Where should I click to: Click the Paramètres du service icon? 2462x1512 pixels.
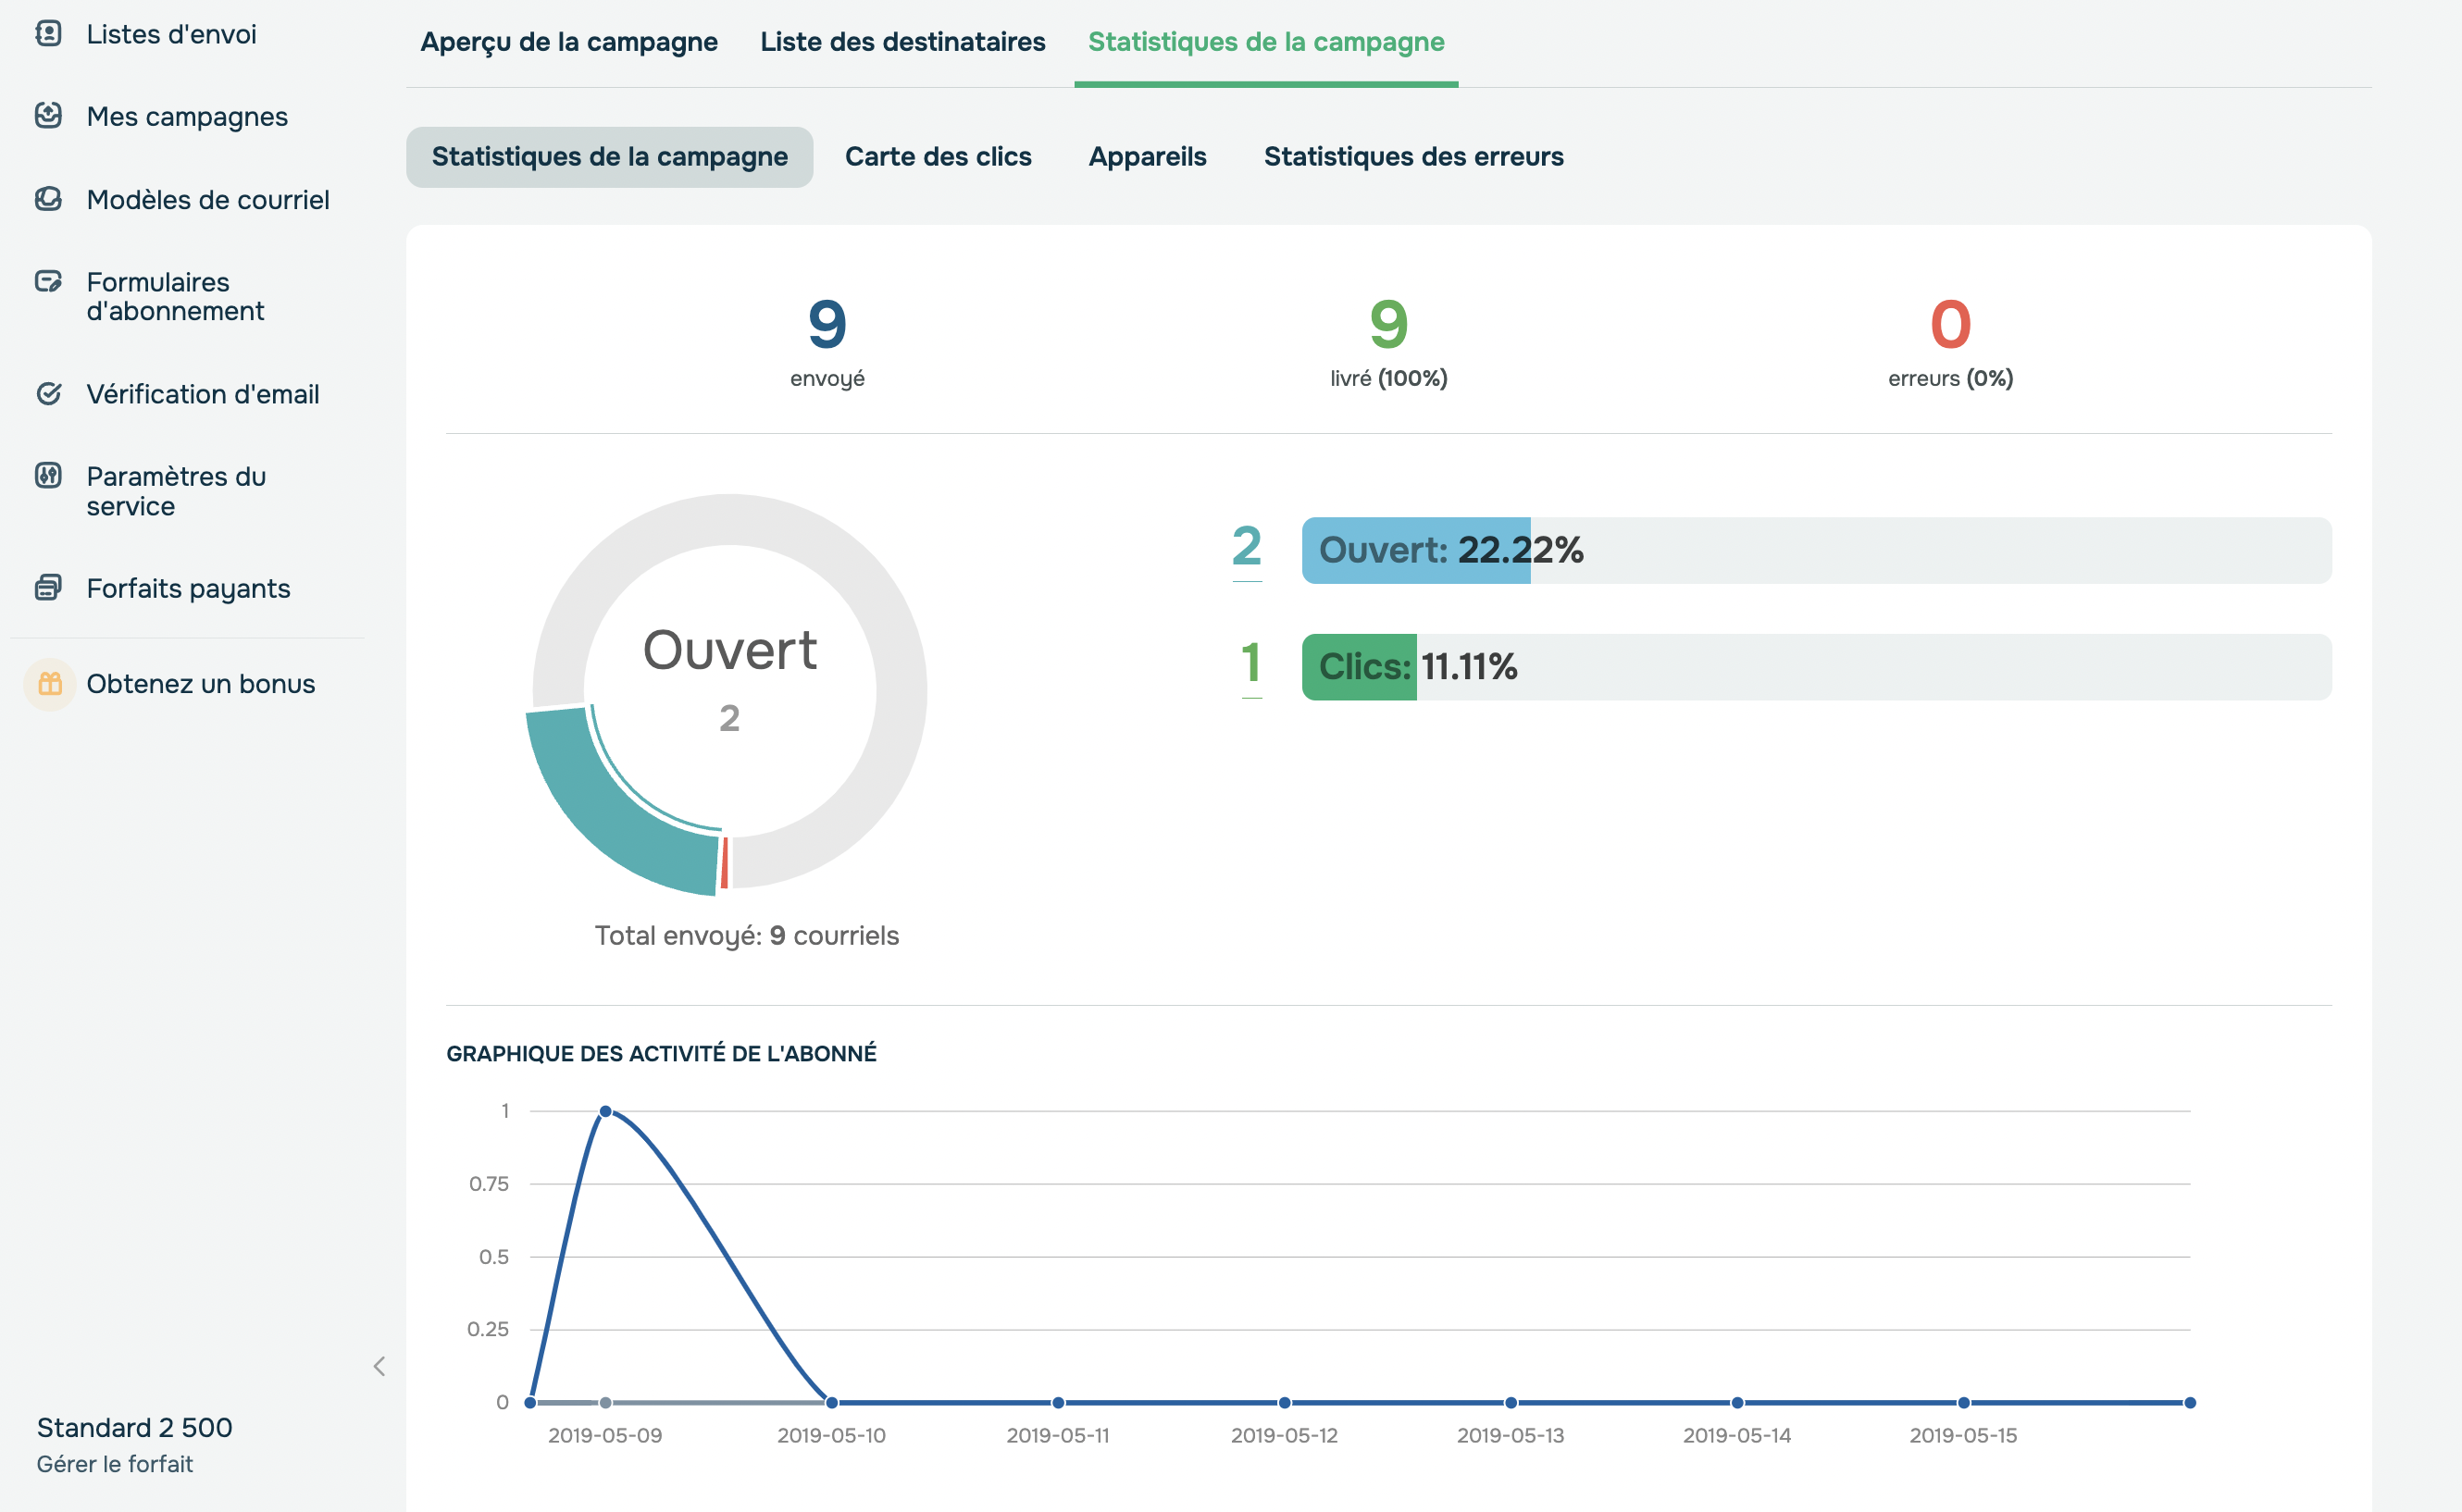(x=48, y=476)
